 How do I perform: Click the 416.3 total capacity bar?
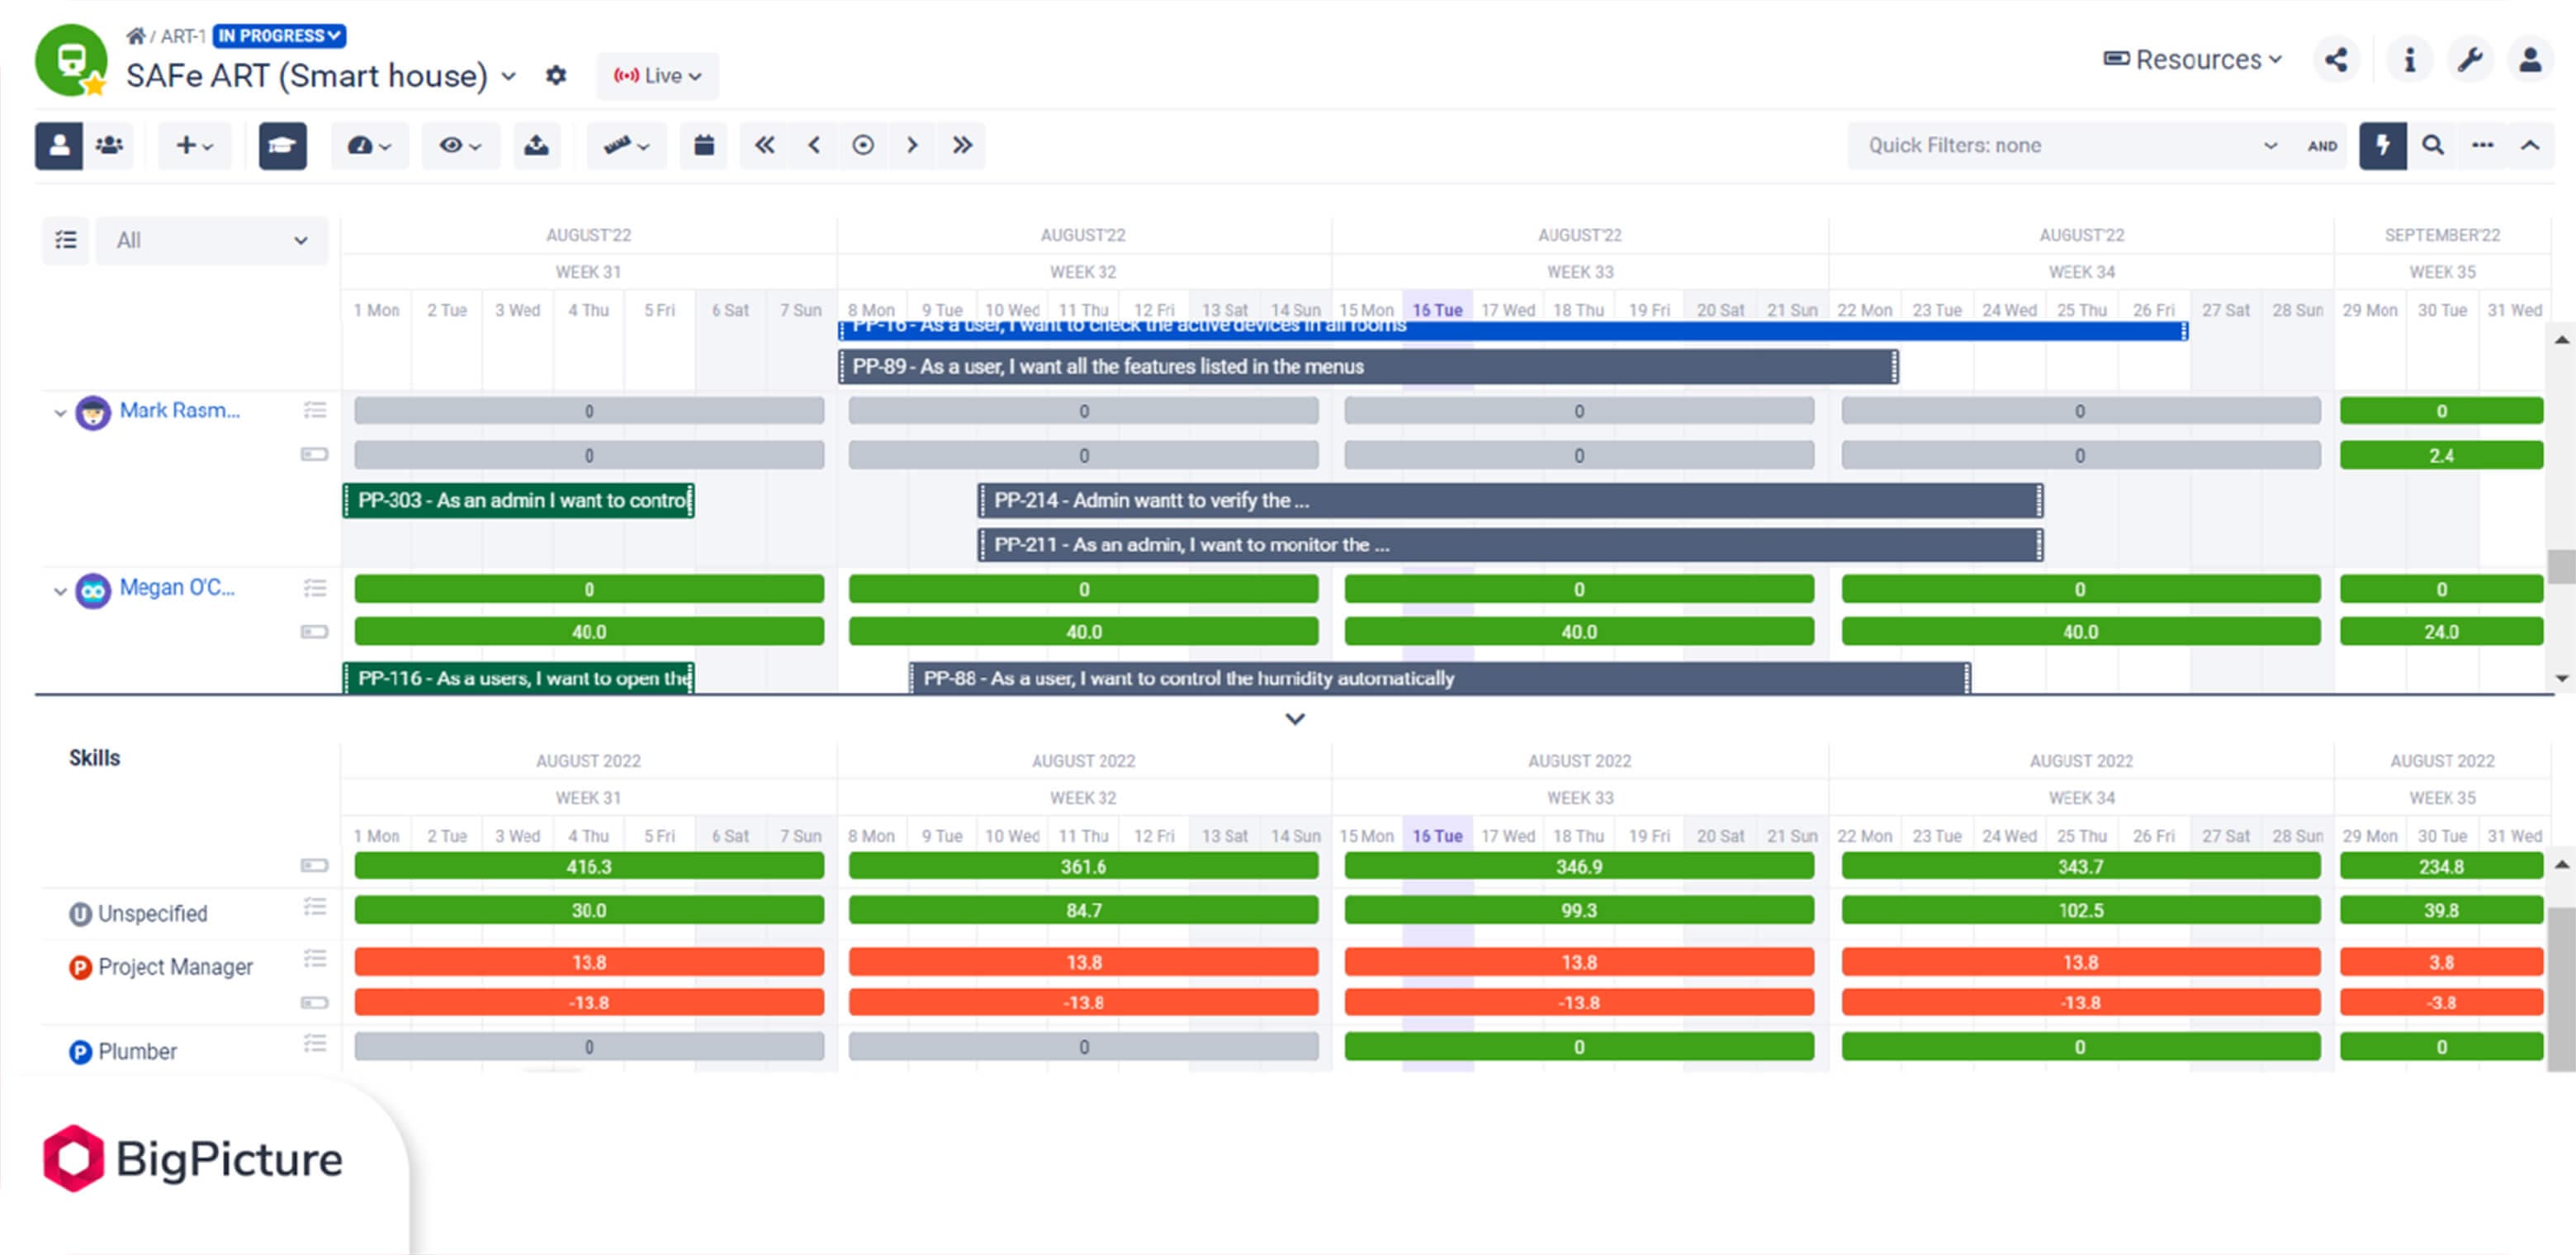click(x=589, y=867)
